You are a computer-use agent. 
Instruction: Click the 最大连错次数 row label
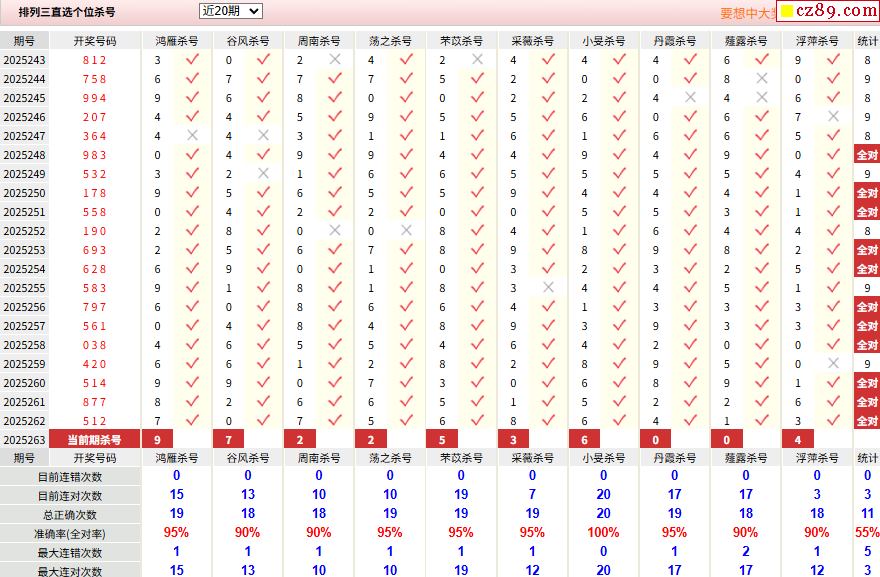pos(70,553)
